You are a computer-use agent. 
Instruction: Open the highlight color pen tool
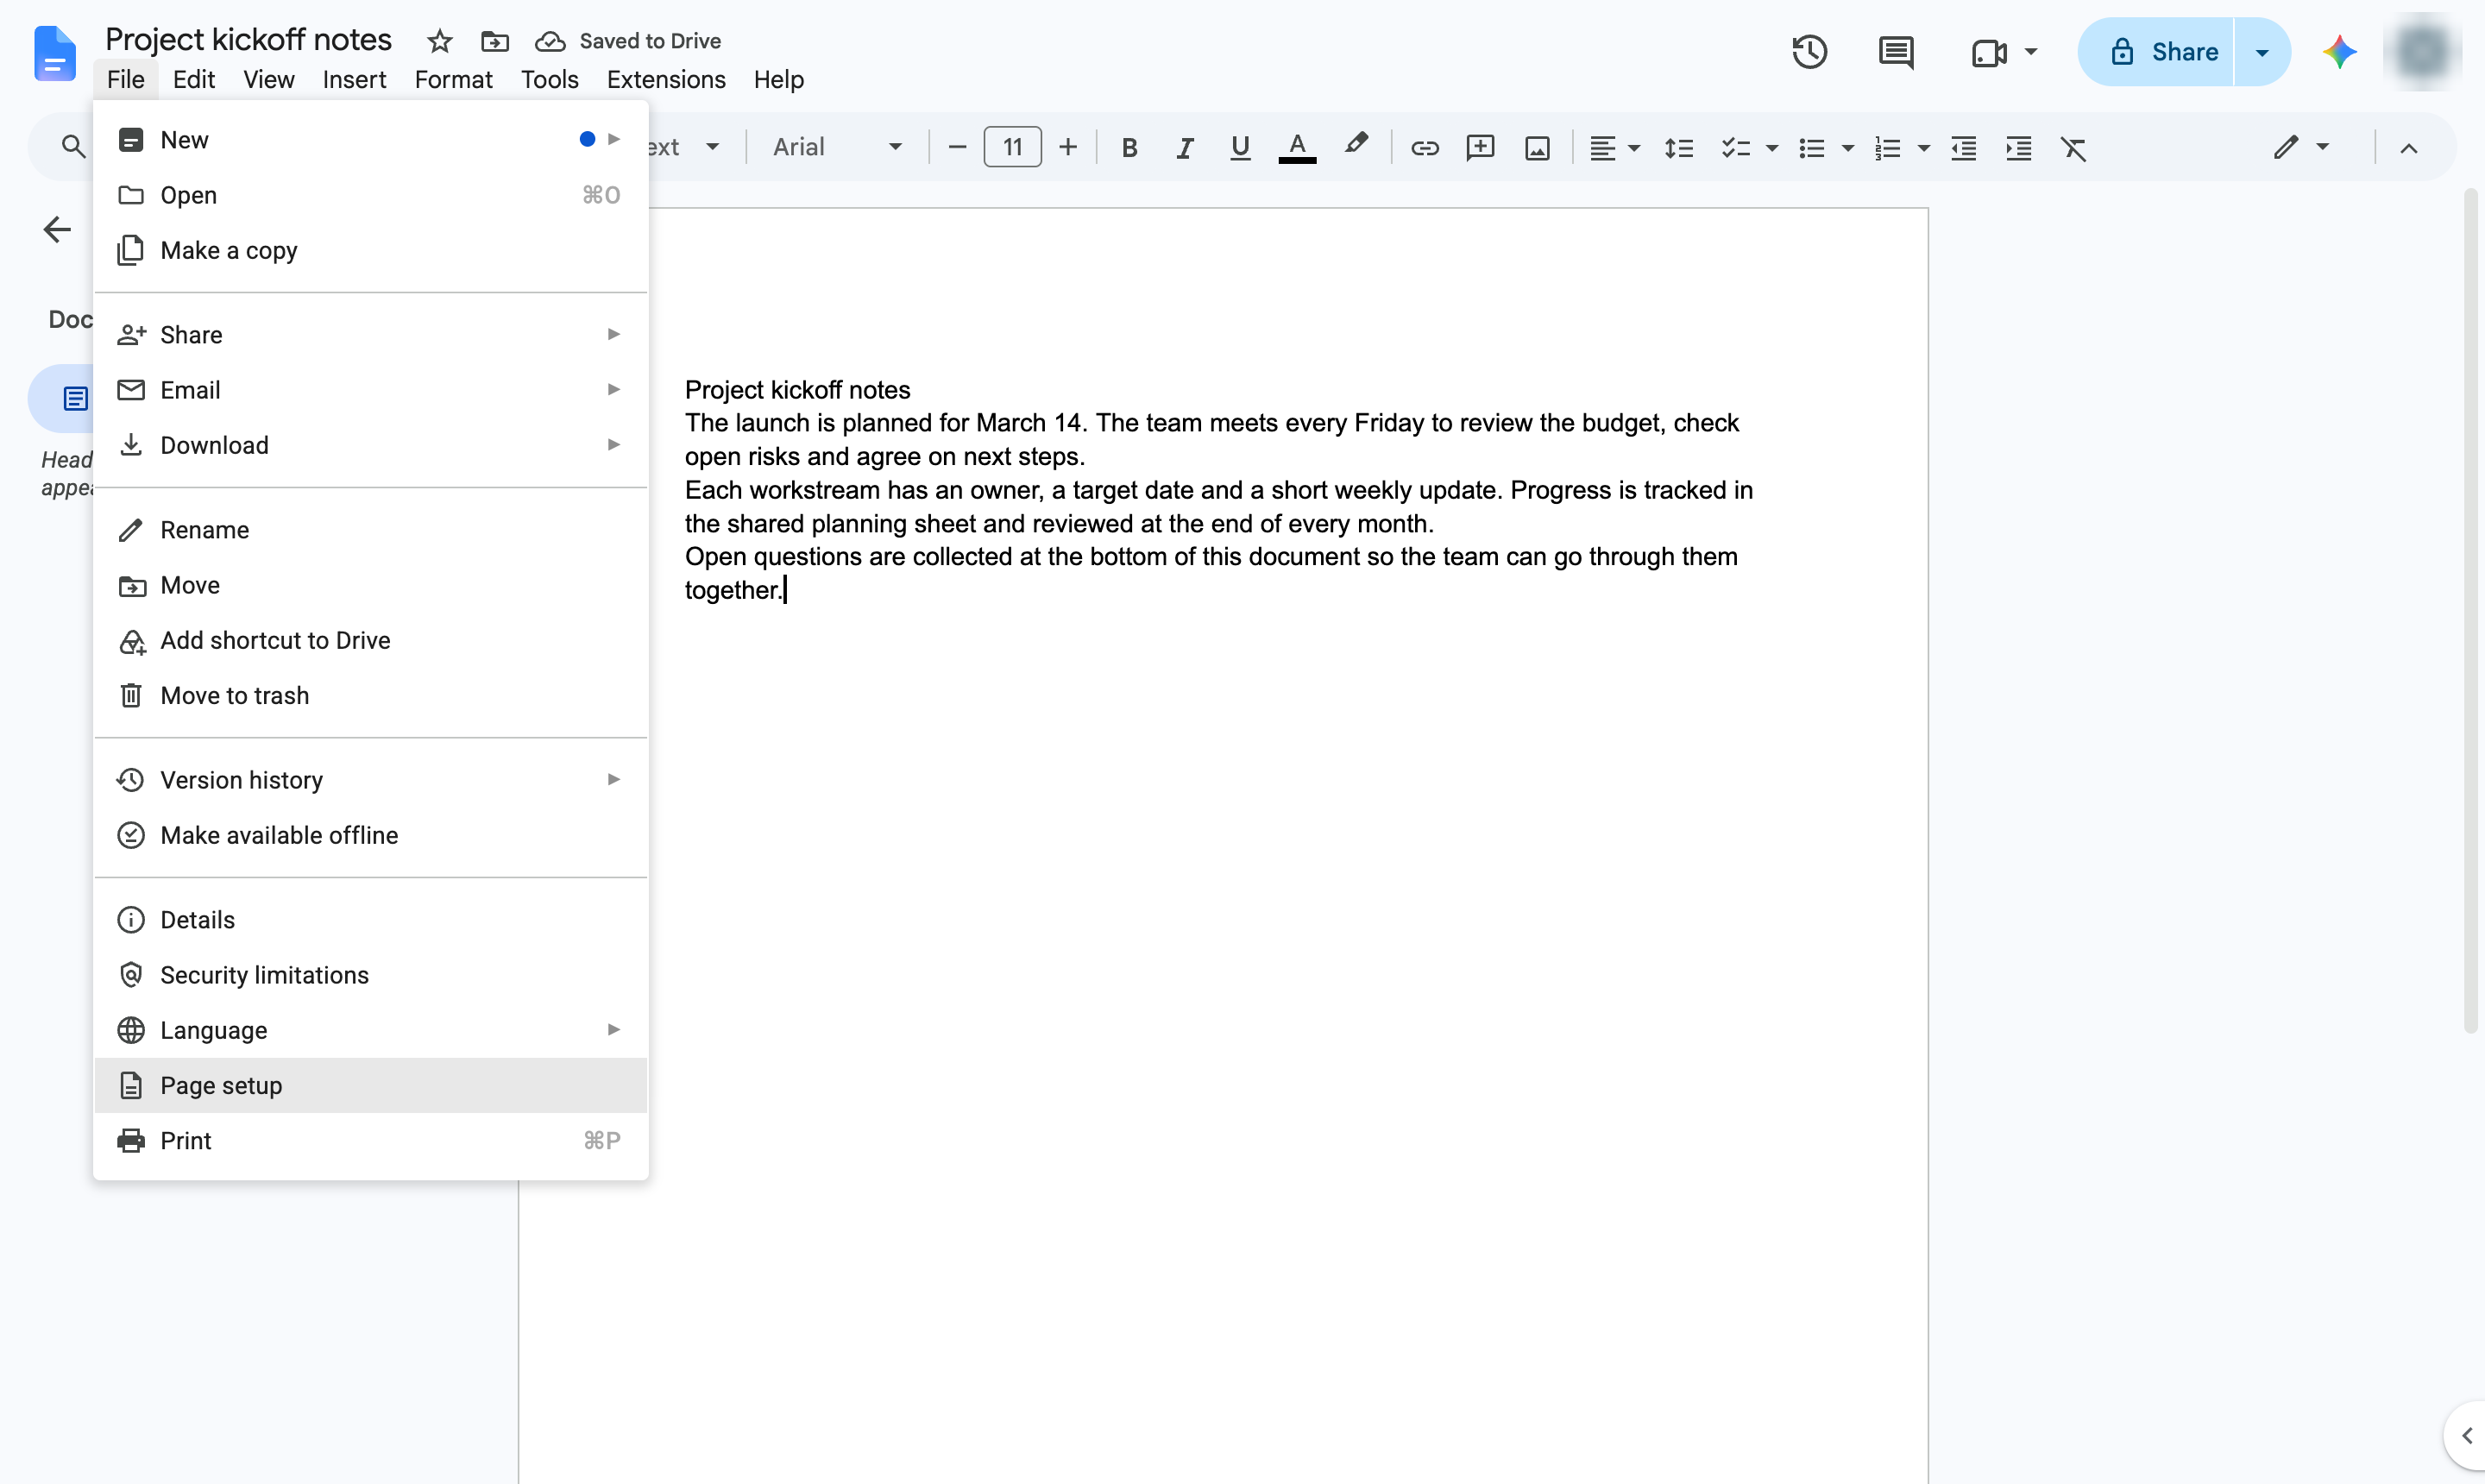[x=1355, y=146]
